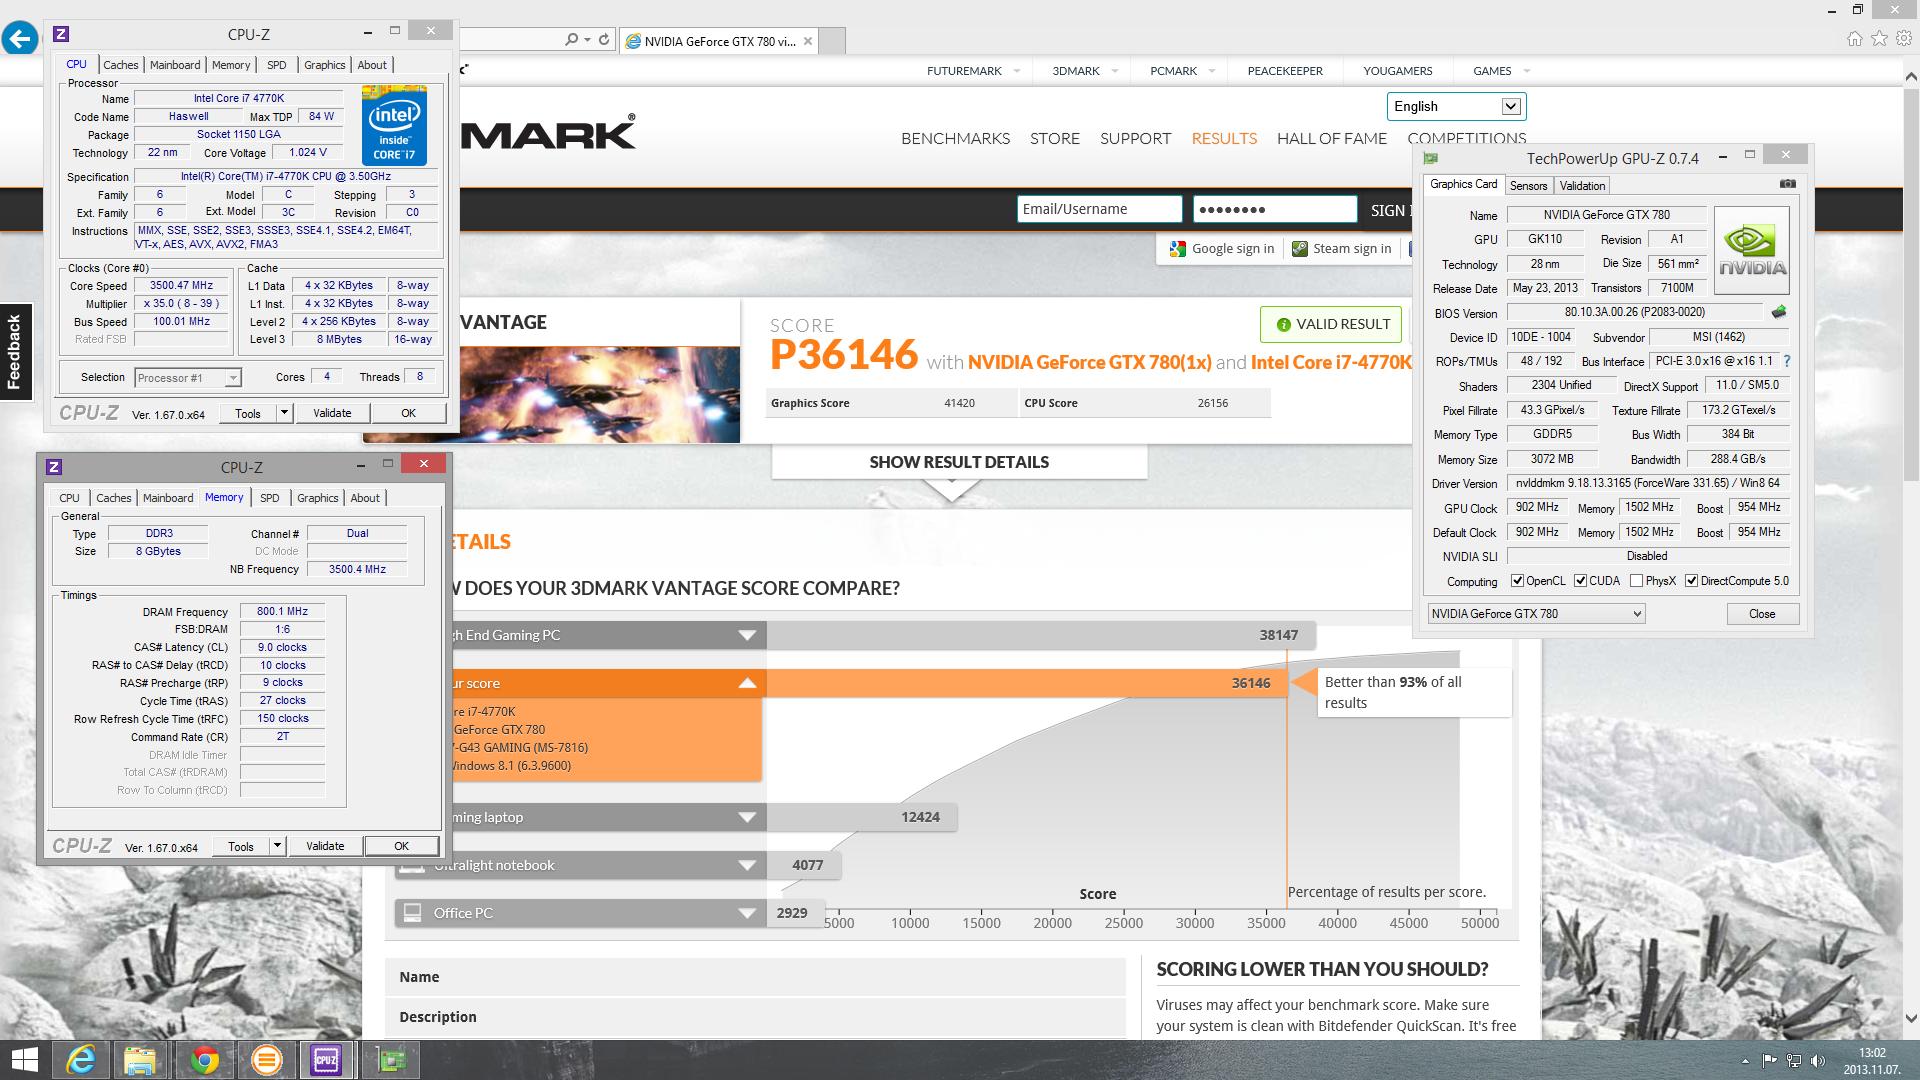Click the browser favorites star icon
The image size is (1920, 1080).
click(1879, 39)
